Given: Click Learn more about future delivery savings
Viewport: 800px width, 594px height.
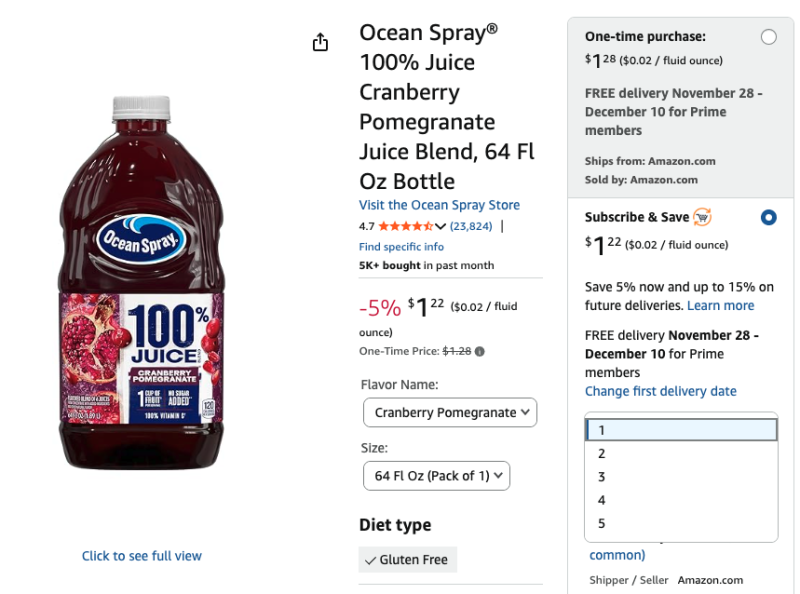Looking at the screenshot, I should coord(721,305).
